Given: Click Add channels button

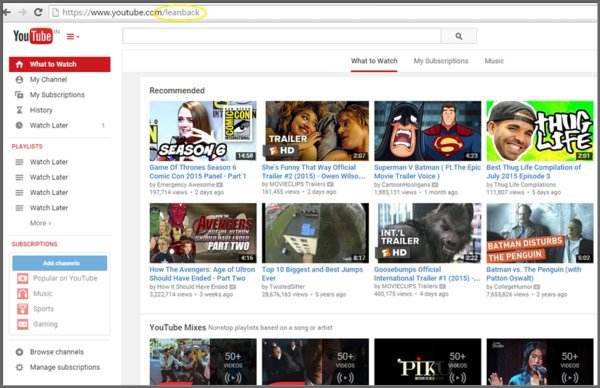Looking at the screenshot, I should tap(60, 263).
